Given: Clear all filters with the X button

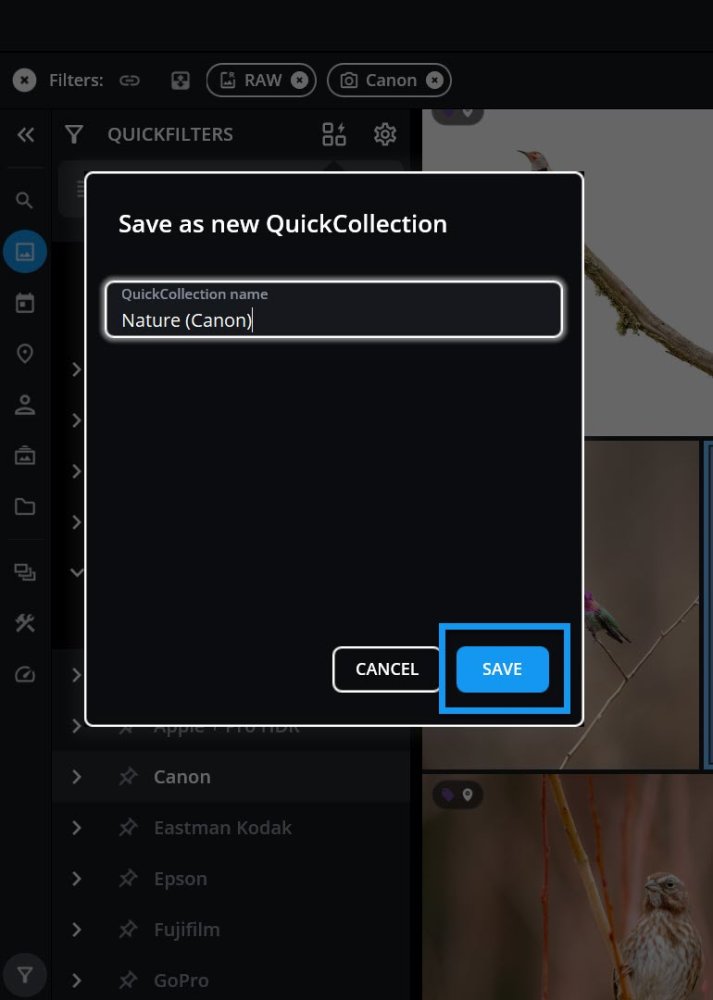Looking at the screenshot, I should (24, 80).
